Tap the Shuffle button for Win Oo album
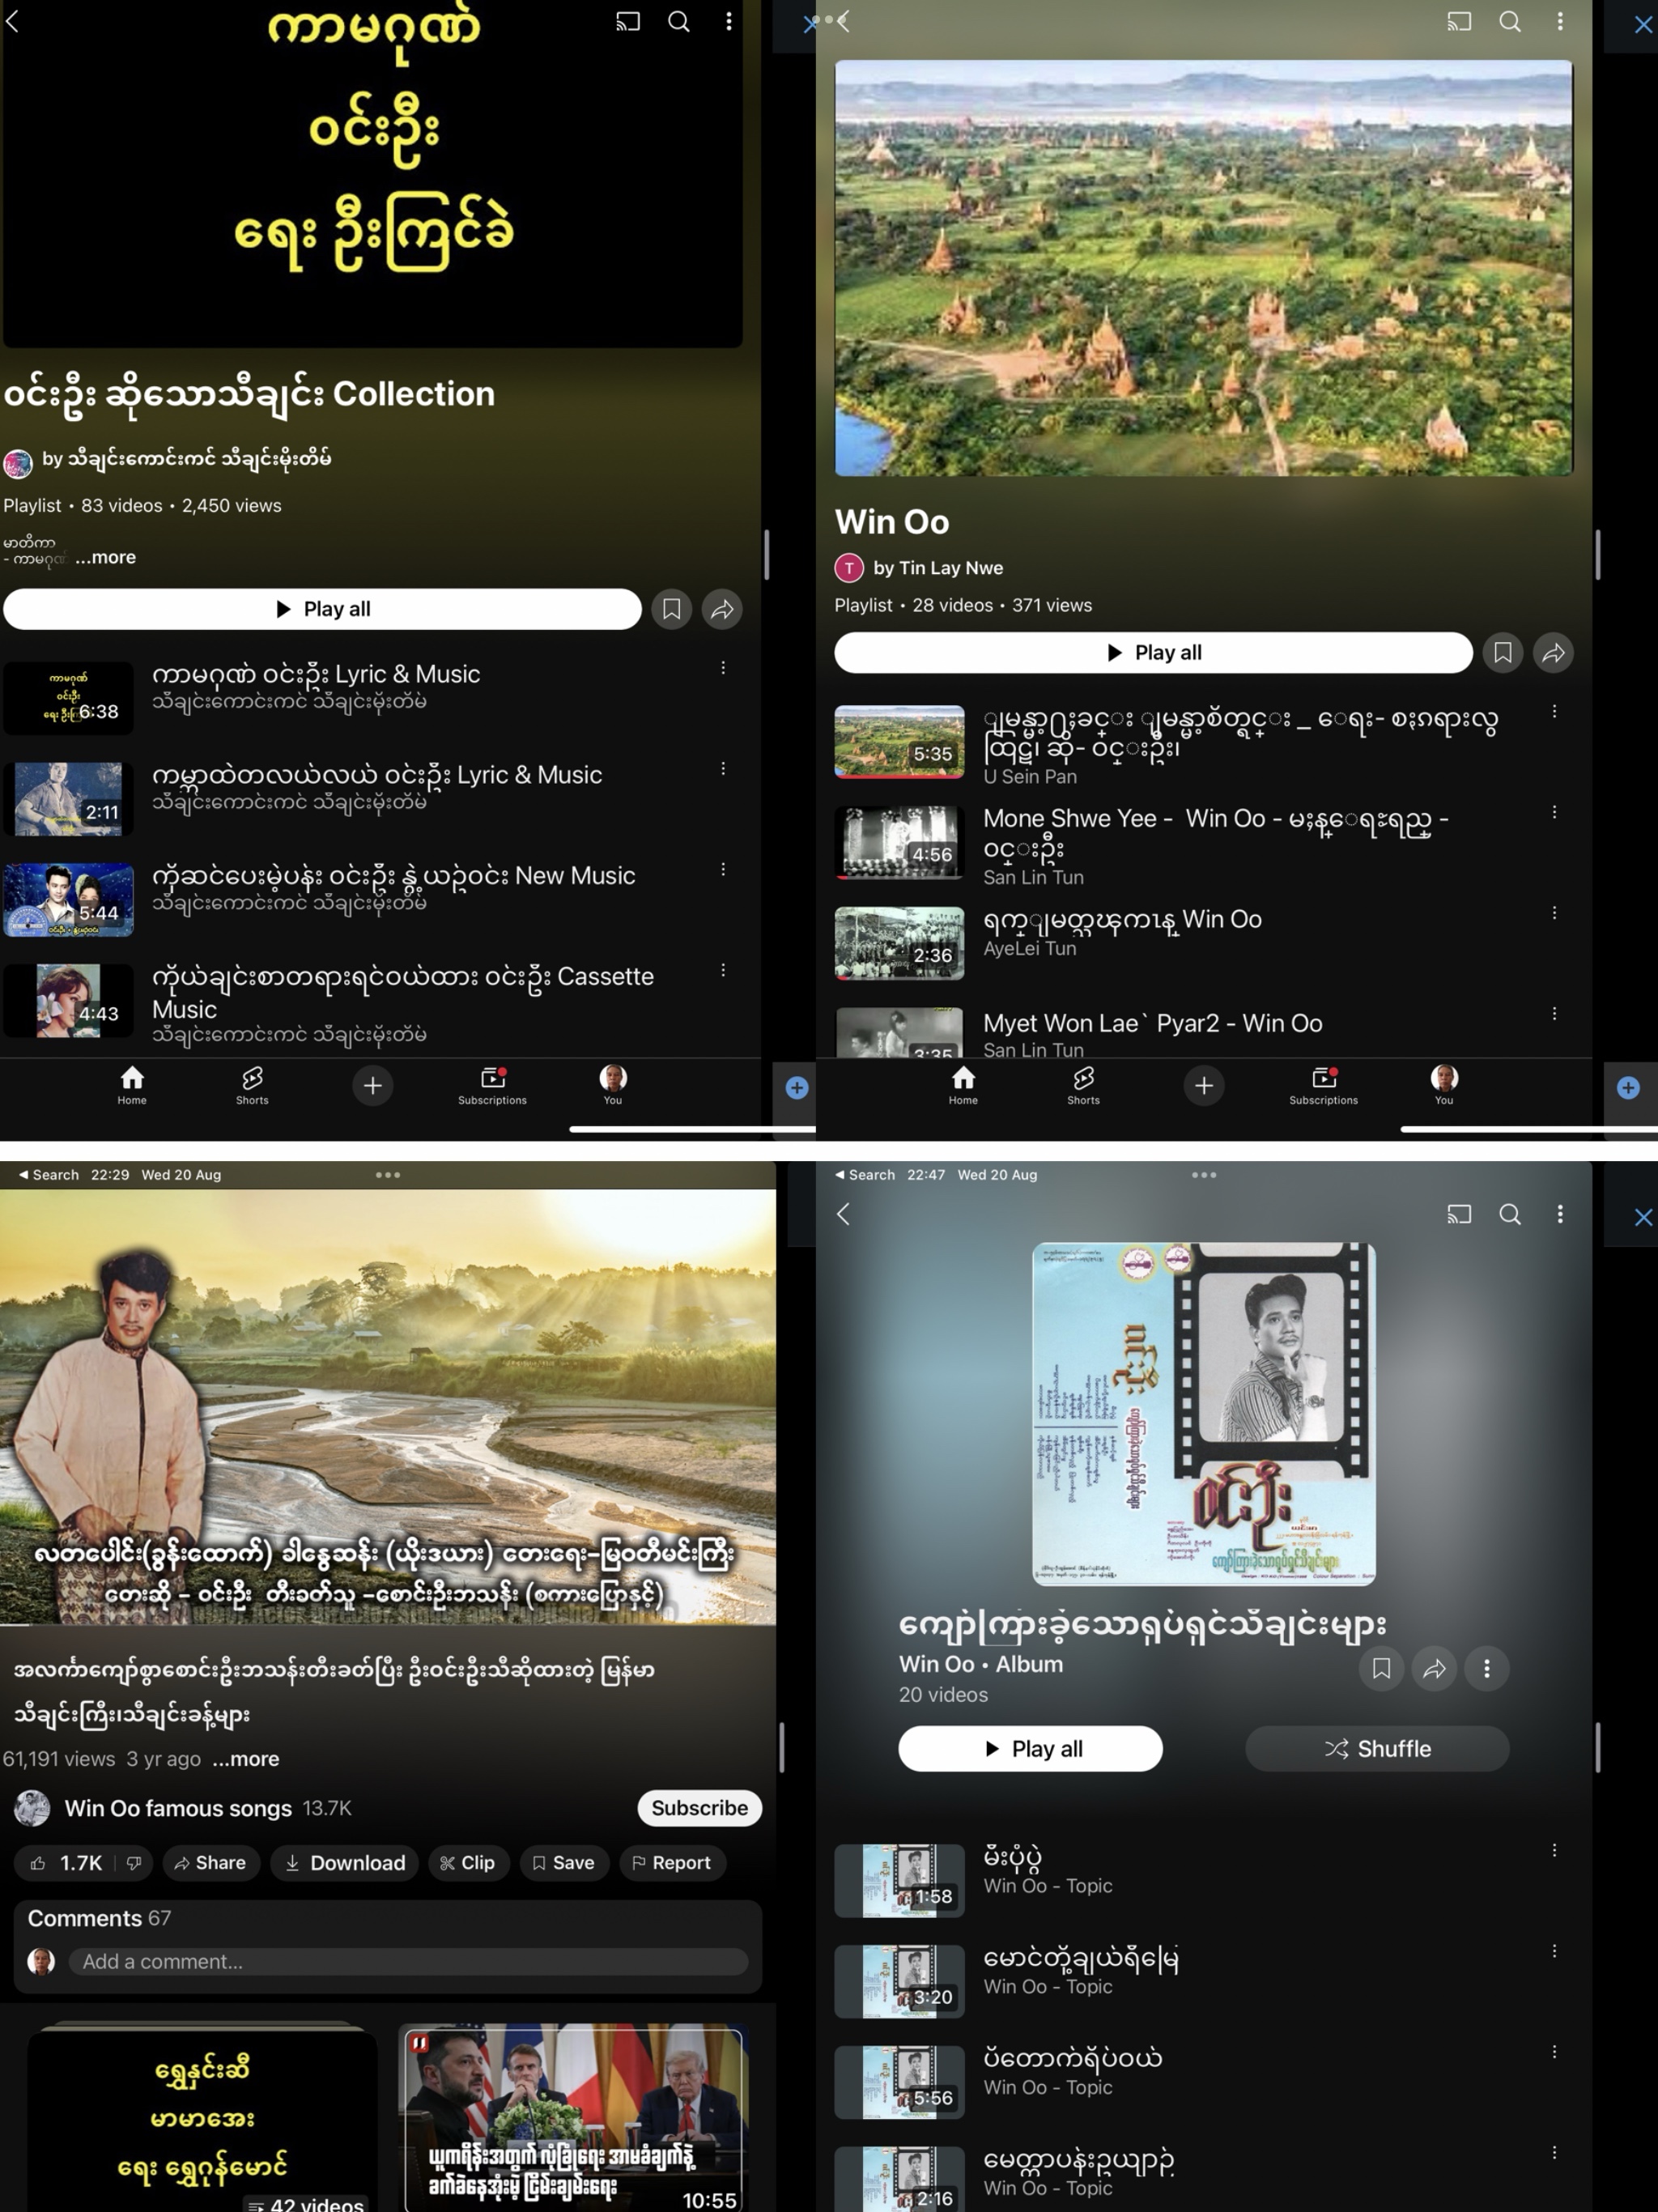Screen dimensions: 1658x2212 pyautogui.click(x=1376, y=1749)
